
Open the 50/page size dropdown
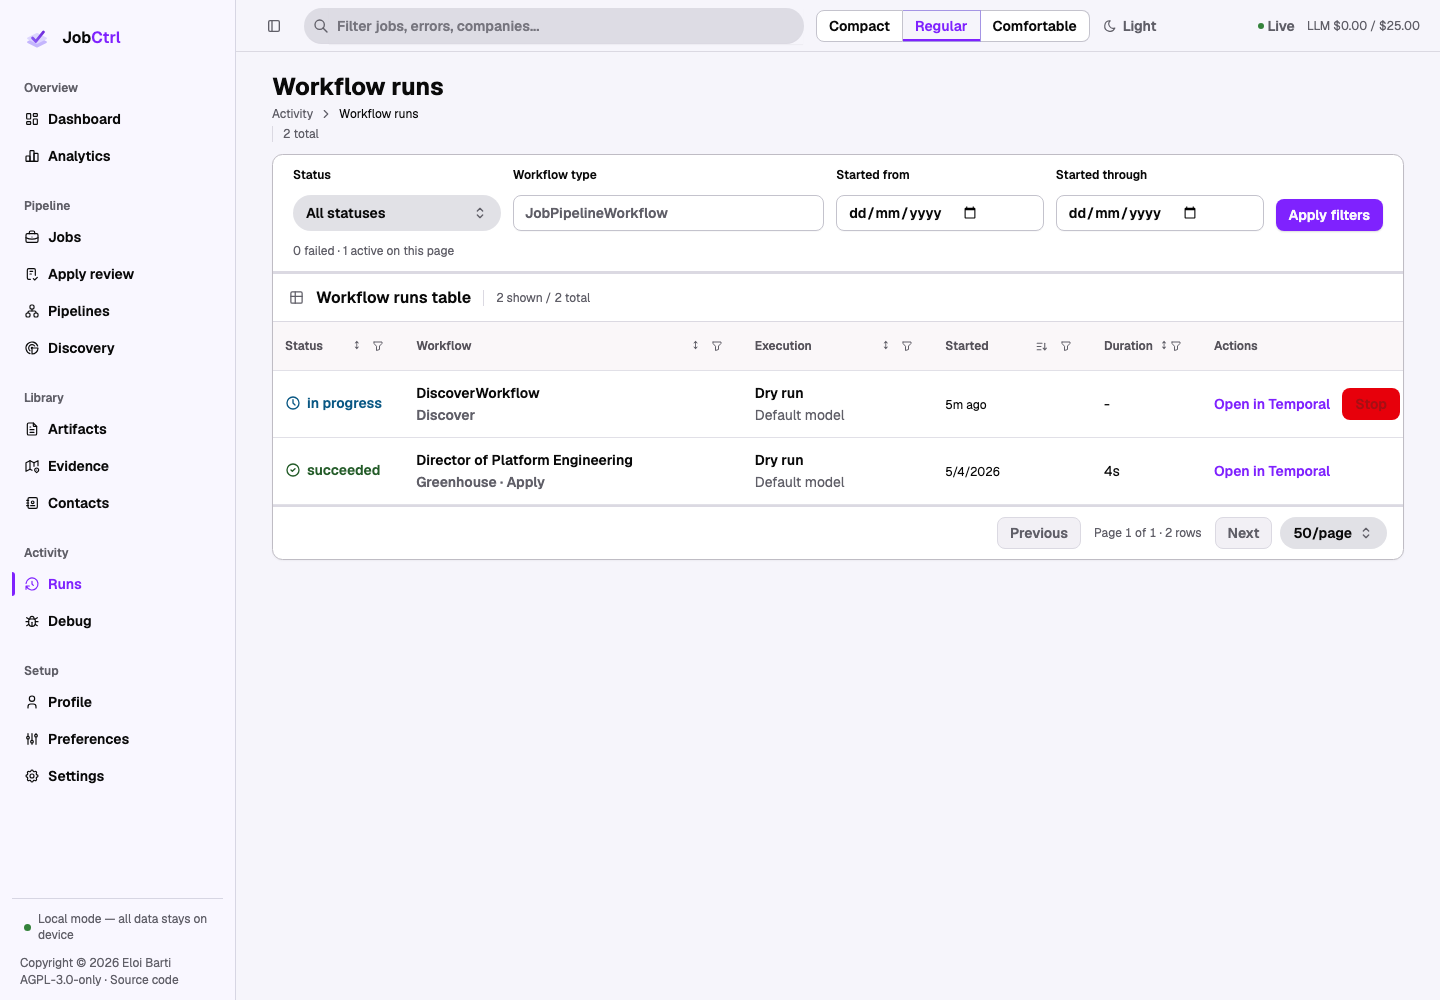point(1333,533)
